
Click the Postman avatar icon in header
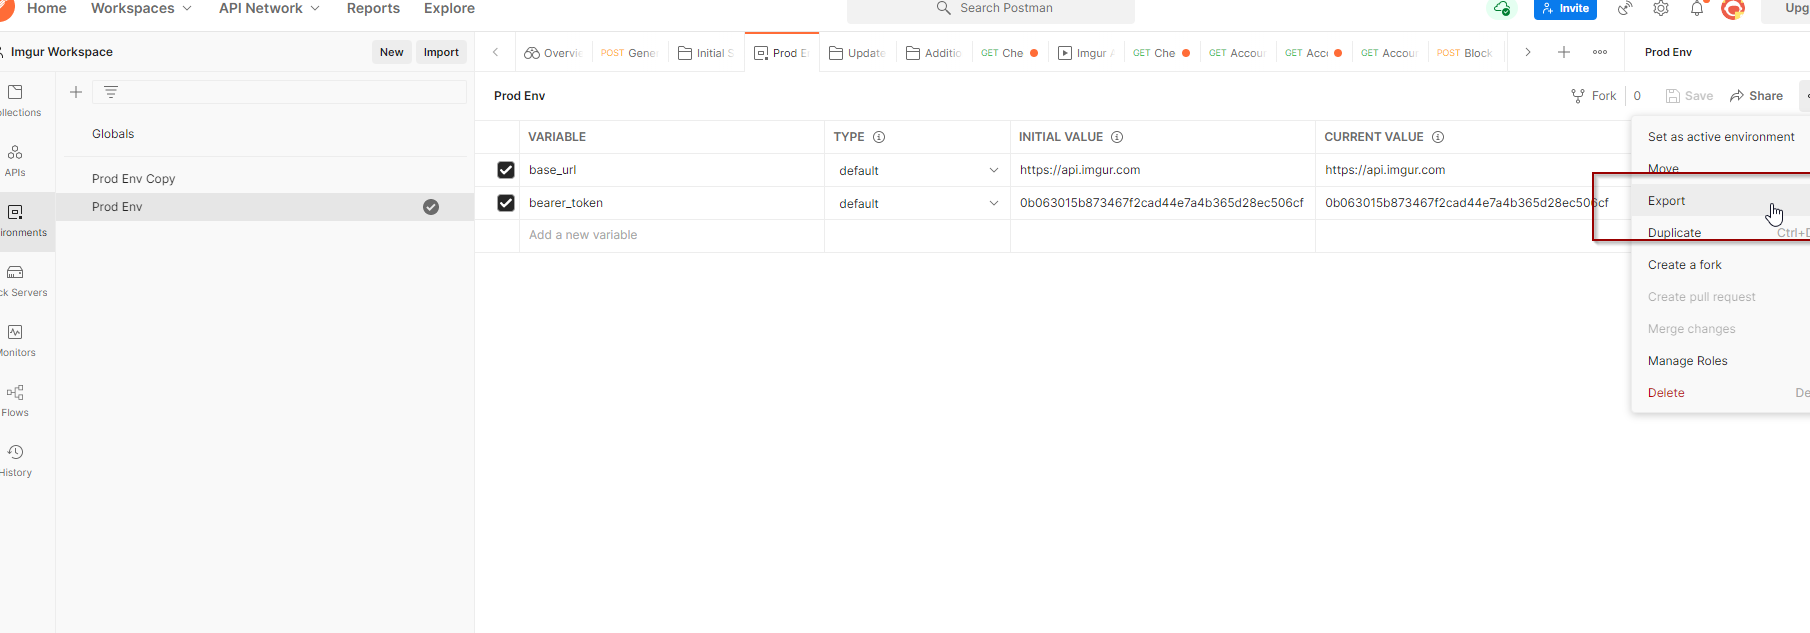[1733, 8]
